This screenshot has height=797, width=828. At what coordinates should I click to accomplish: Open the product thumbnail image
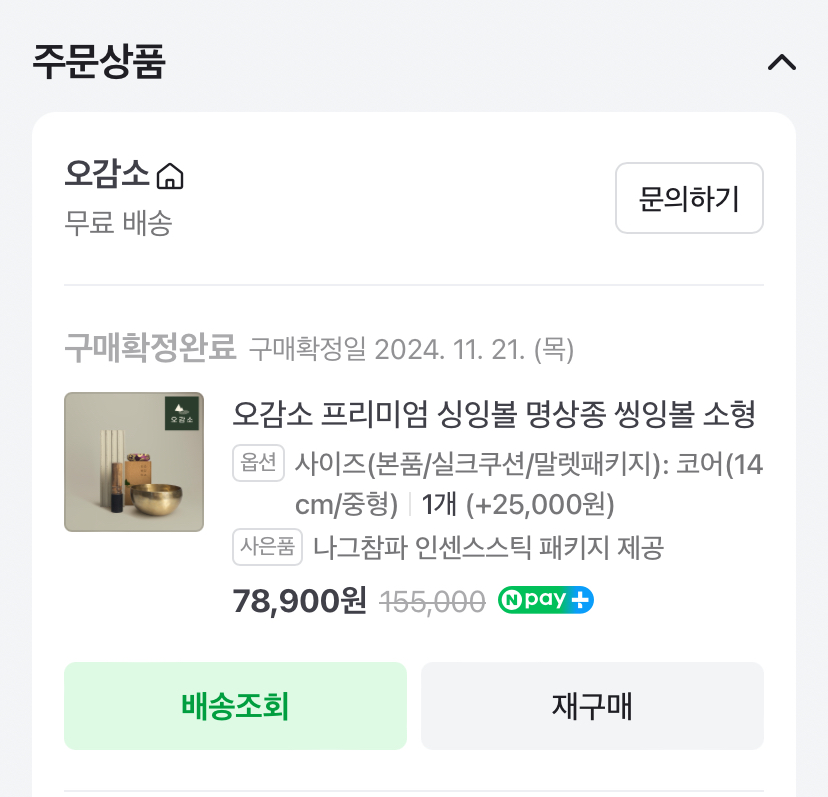[133, 462]
